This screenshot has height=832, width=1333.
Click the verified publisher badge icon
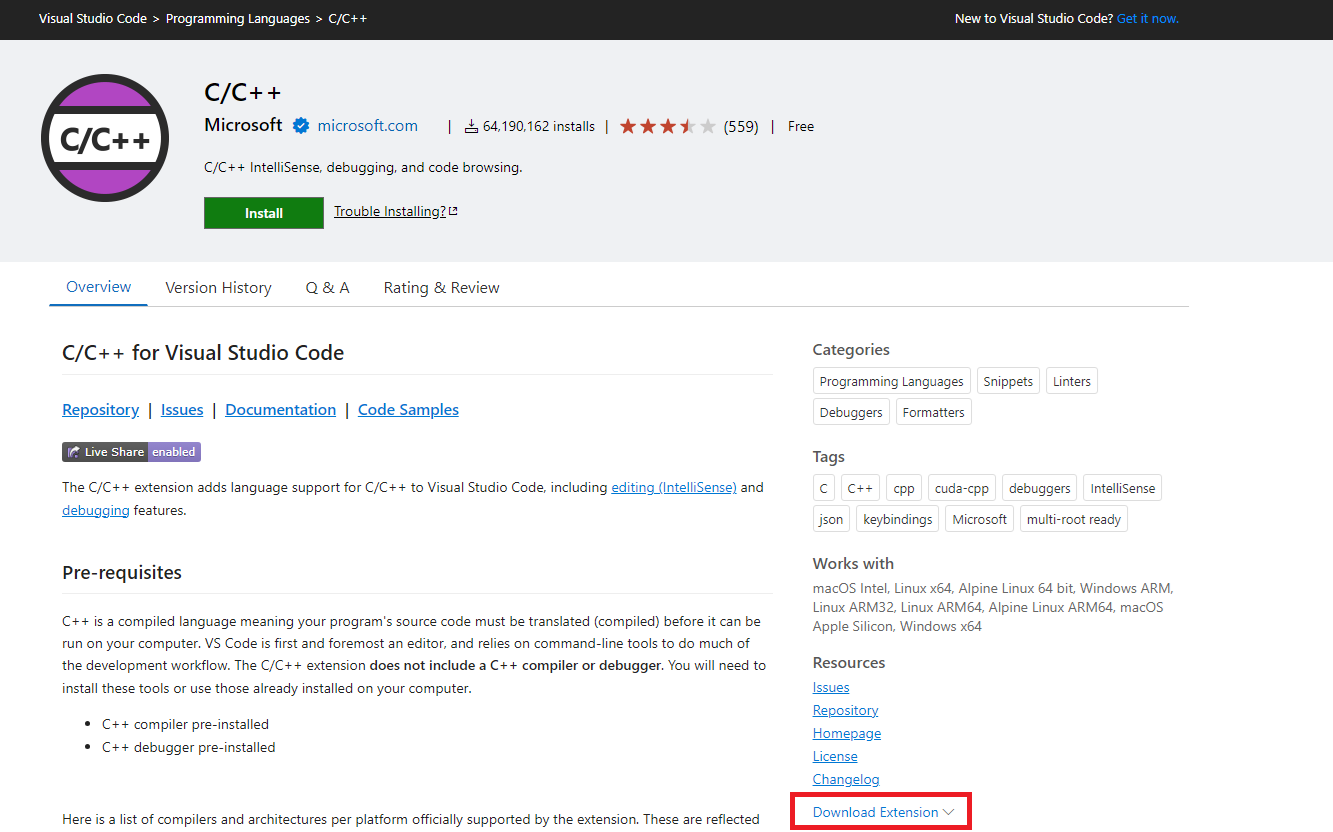301,126
